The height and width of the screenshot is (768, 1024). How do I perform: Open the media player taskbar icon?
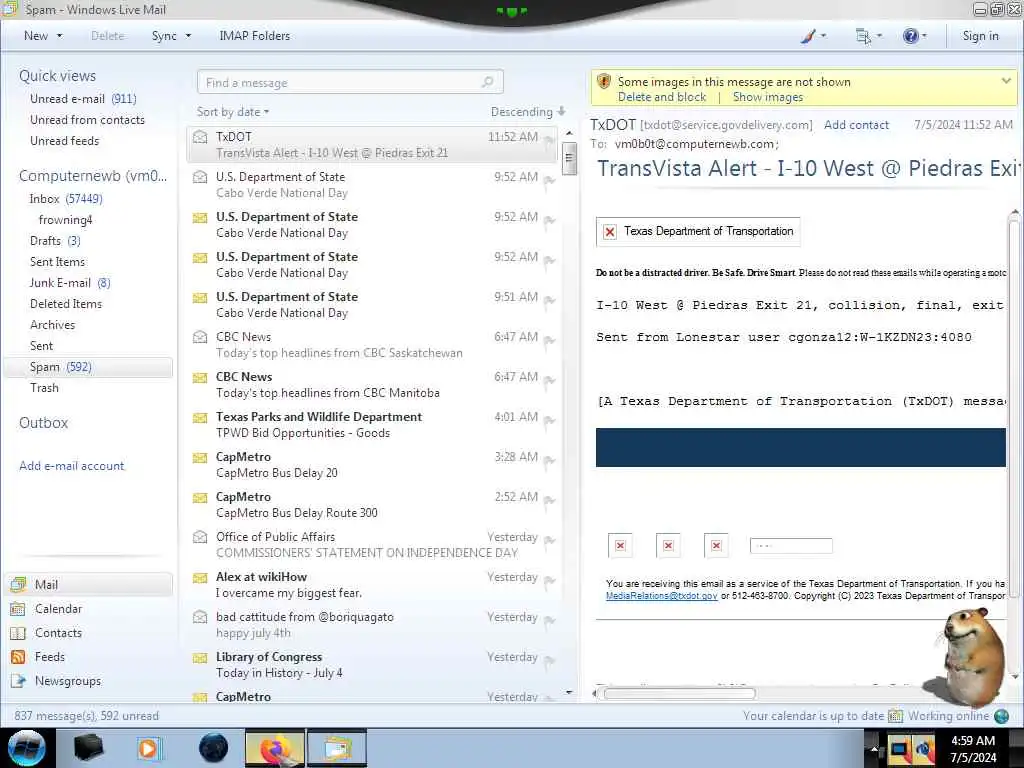pyautogui.click(x=149, y=748)
